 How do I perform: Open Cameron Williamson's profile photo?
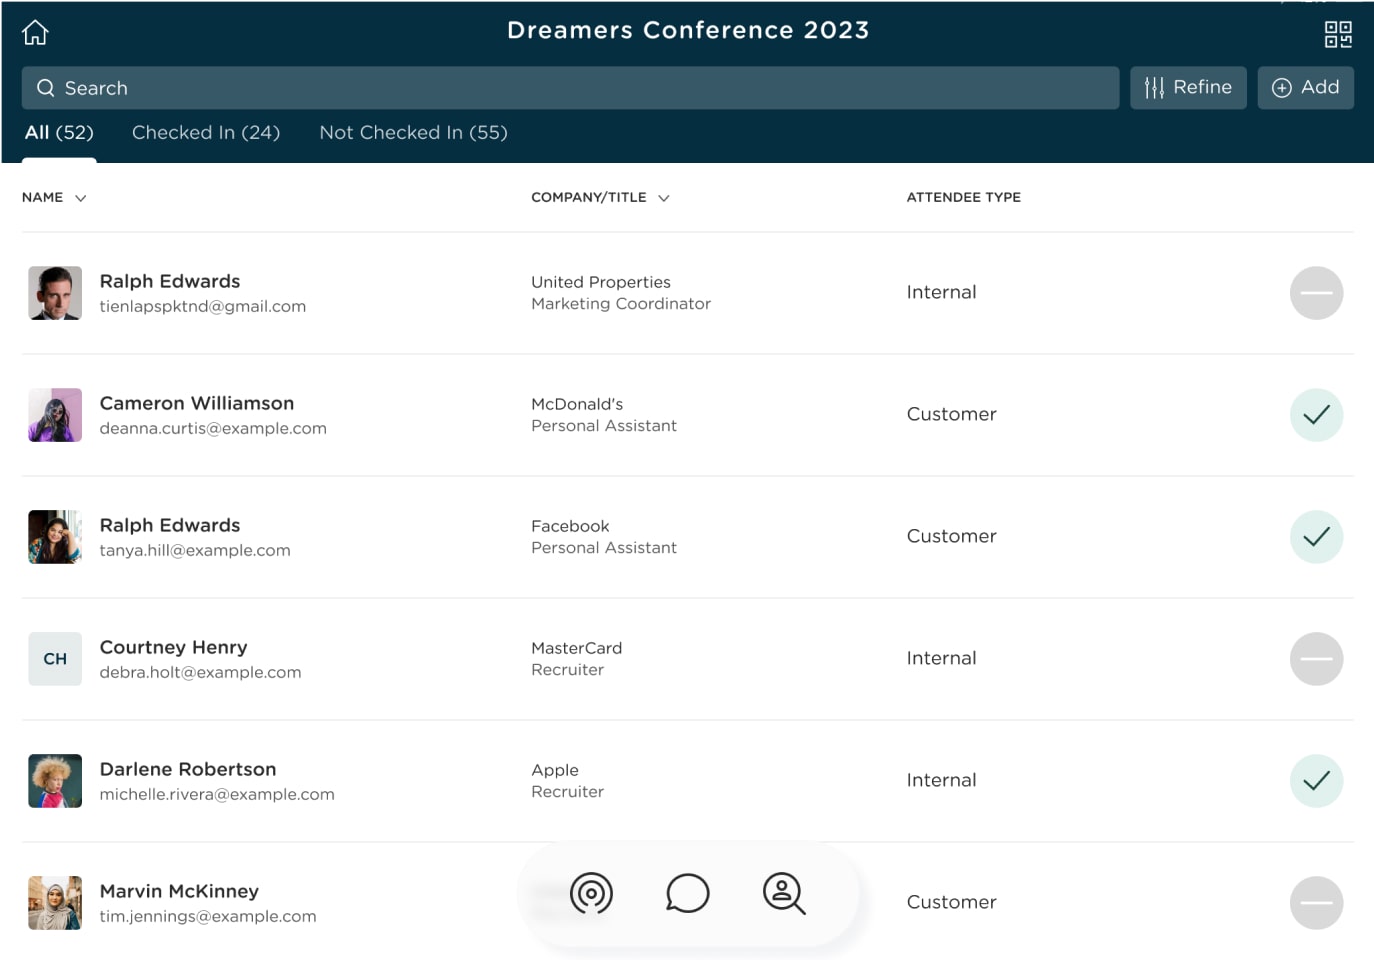55,415
